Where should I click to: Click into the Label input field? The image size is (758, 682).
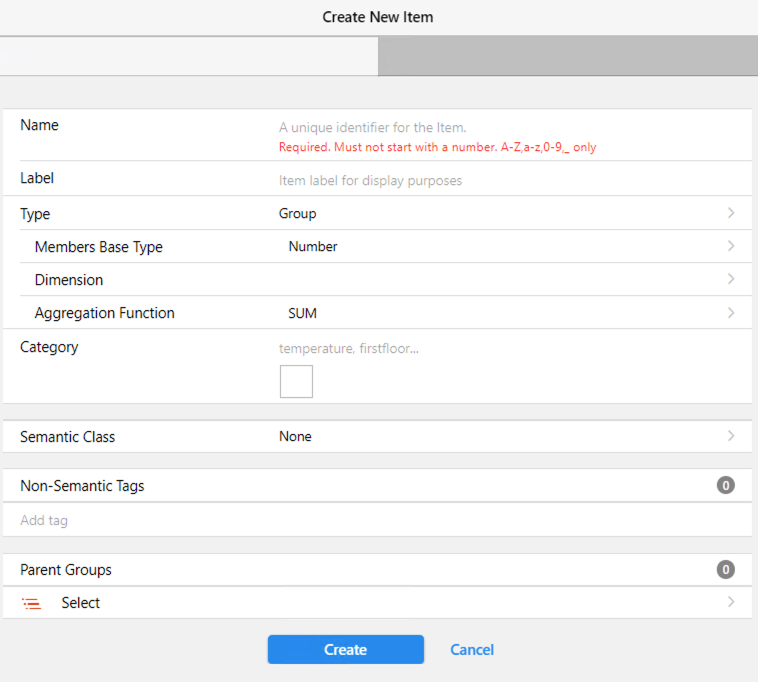[500, 181]
